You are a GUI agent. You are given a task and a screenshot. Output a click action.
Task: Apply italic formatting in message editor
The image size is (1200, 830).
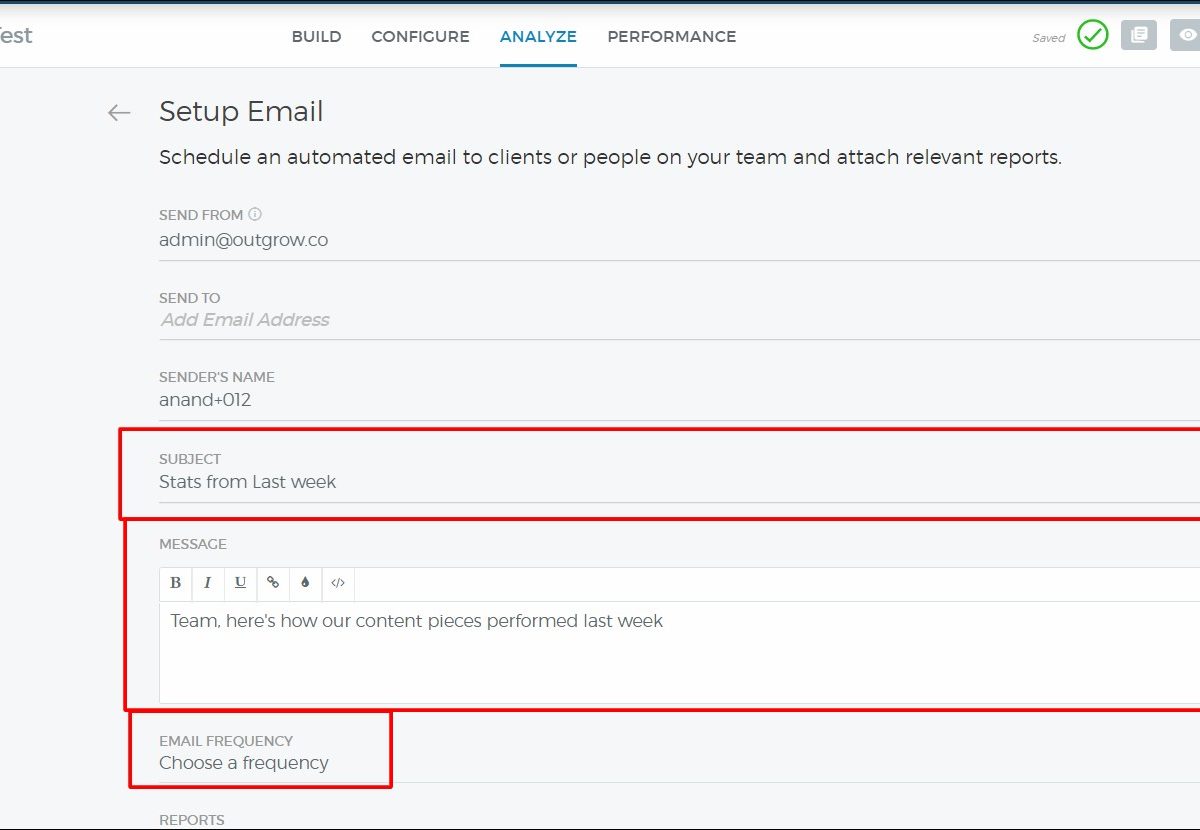208,583
